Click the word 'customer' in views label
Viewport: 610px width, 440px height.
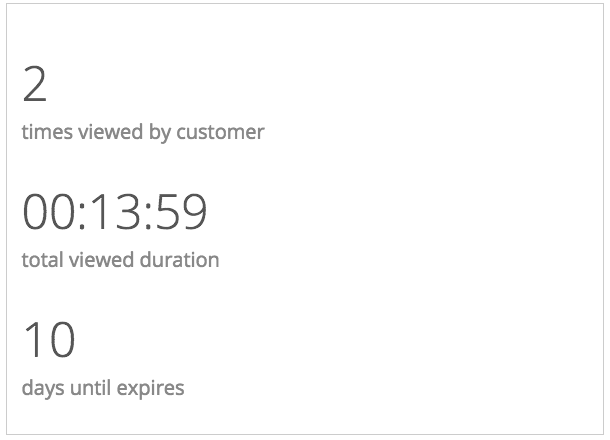point(220,132)
